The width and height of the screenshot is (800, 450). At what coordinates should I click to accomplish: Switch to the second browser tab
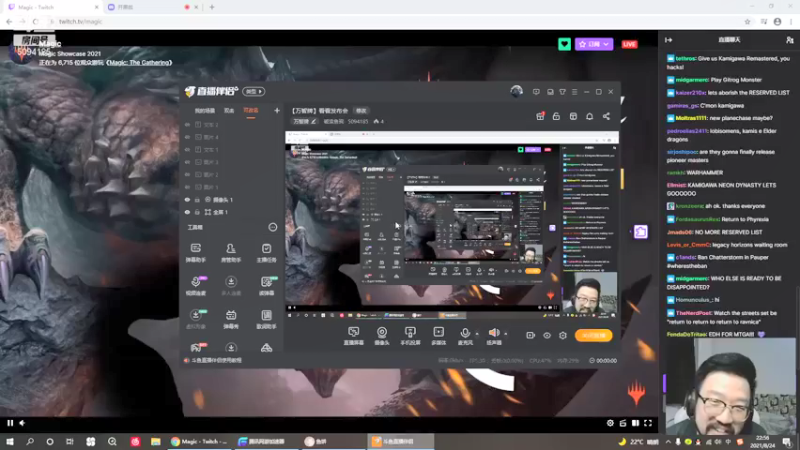(x=152, y=7)
